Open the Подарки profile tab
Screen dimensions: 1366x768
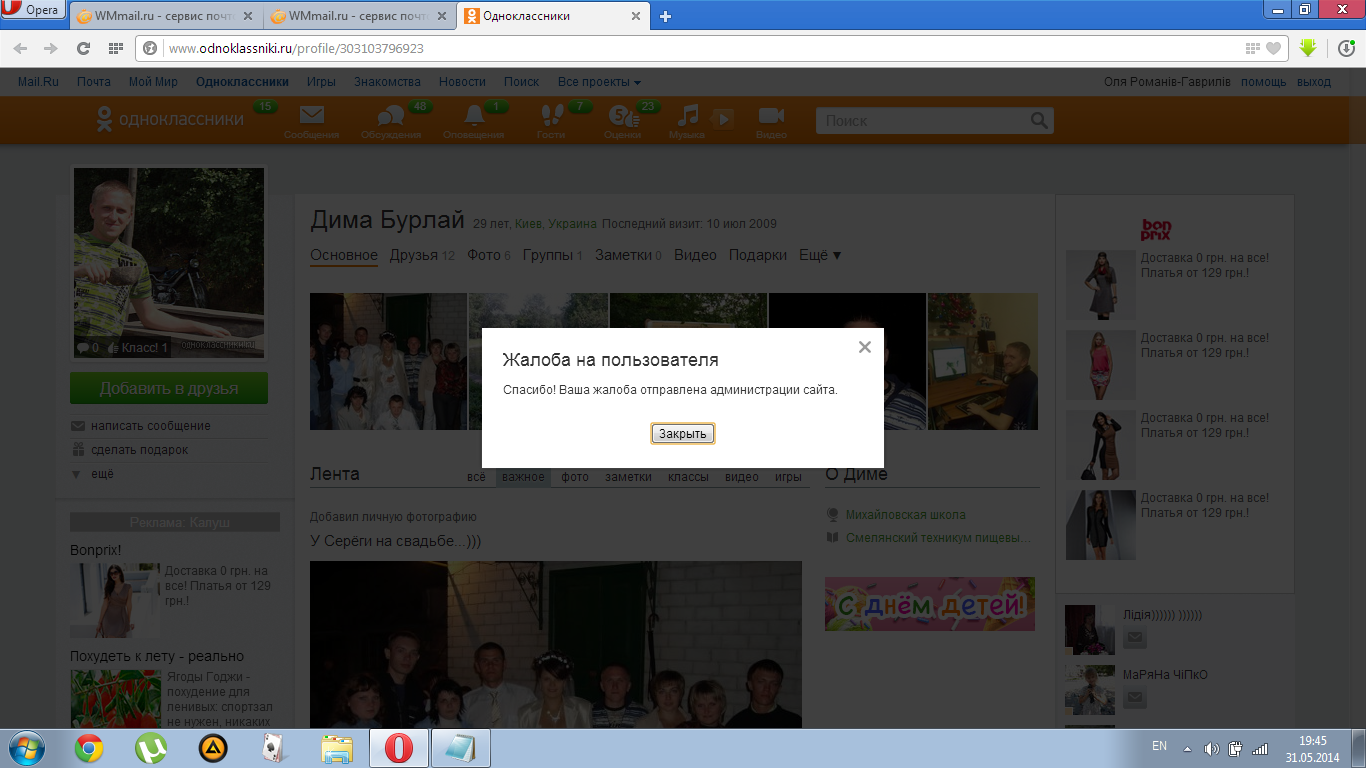[x=758, y=255]
